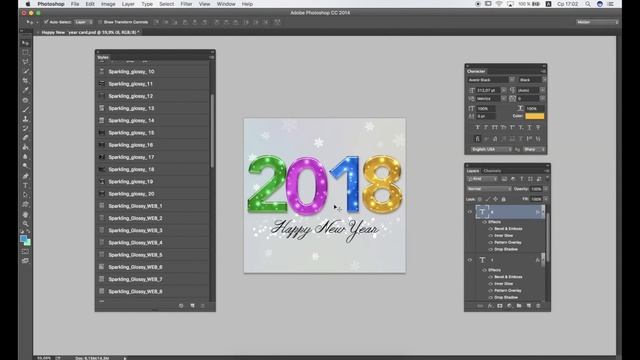Viewport: 640px width, 360px height.
Task: Apply style Sparkling_Glossy_WEB_8
Action: 153,291
